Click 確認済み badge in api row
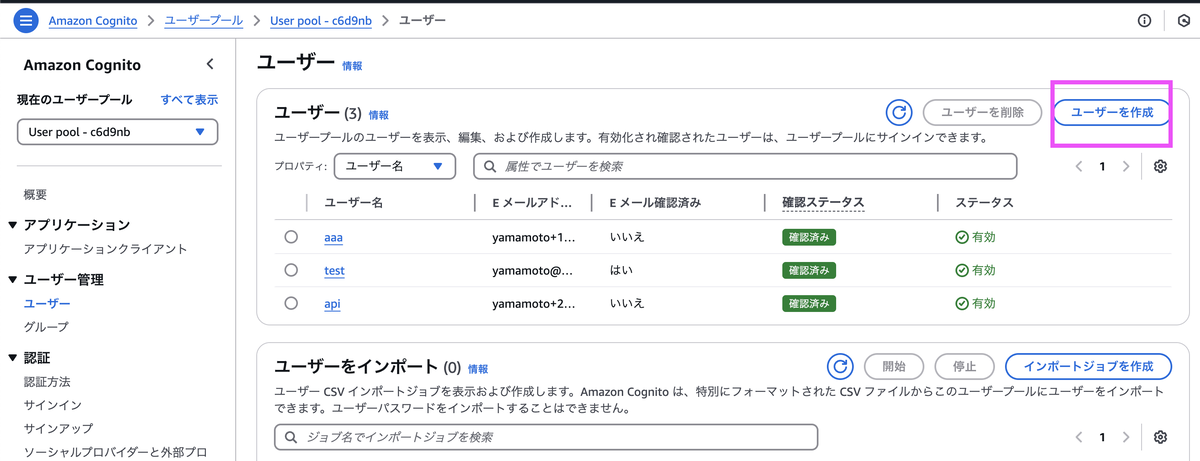 click(x=809, y=304)
